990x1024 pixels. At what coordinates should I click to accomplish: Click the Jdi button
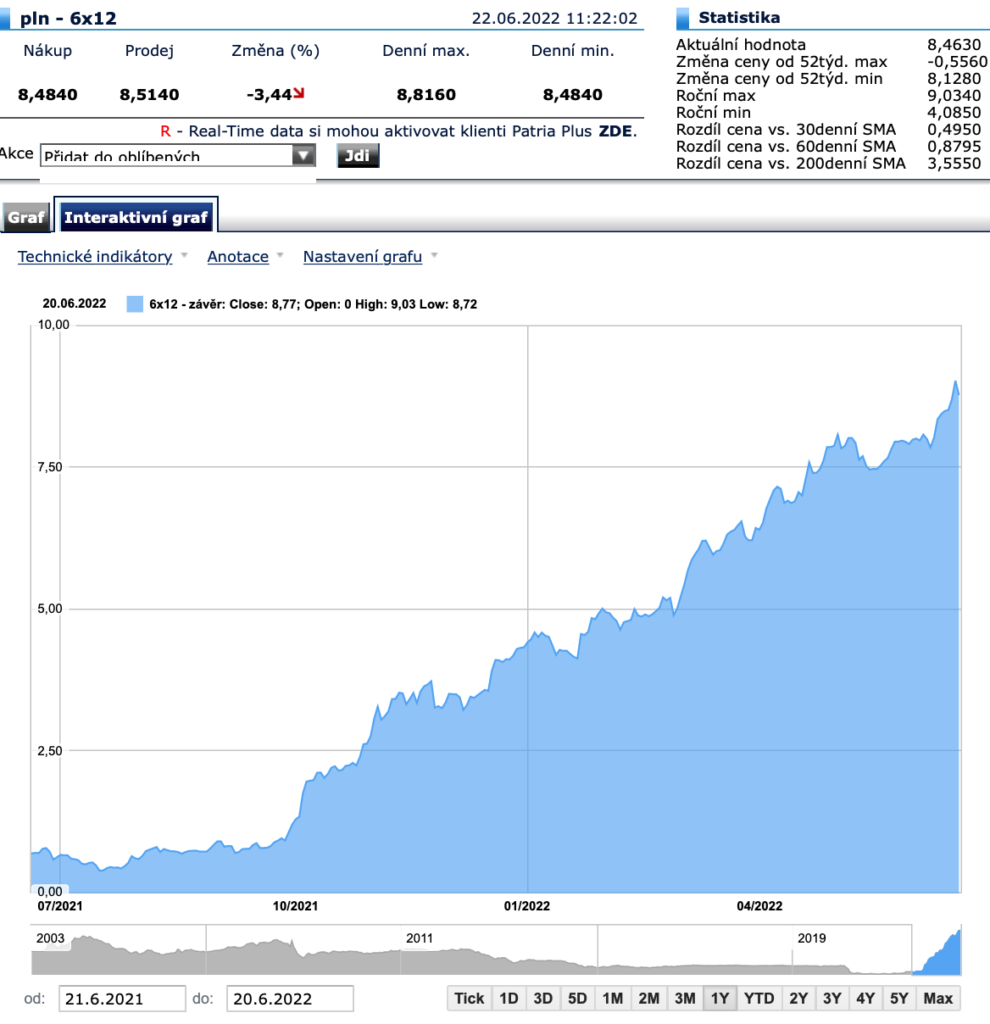[x=357, y=156]
